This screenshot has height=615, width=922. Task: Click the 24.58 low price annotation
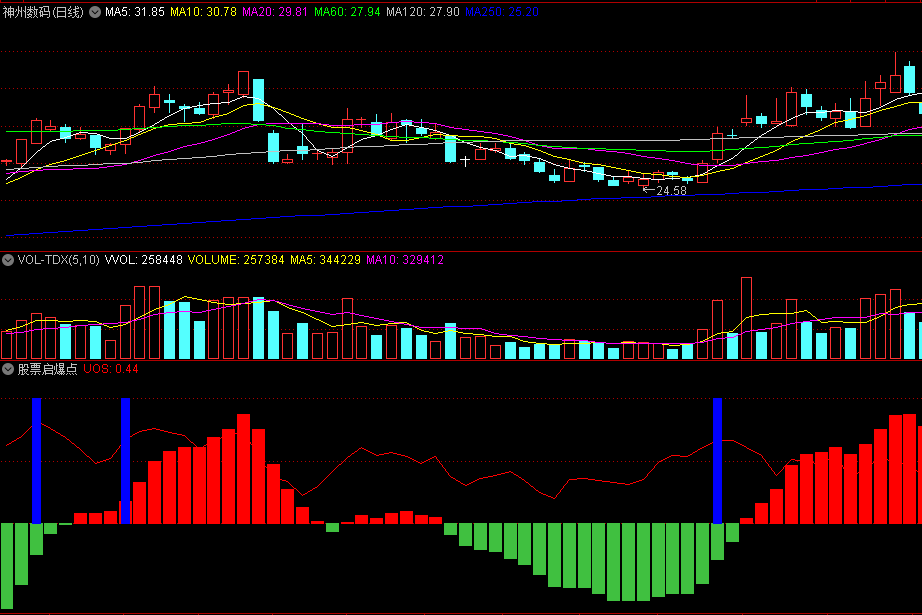pos(671,190)
